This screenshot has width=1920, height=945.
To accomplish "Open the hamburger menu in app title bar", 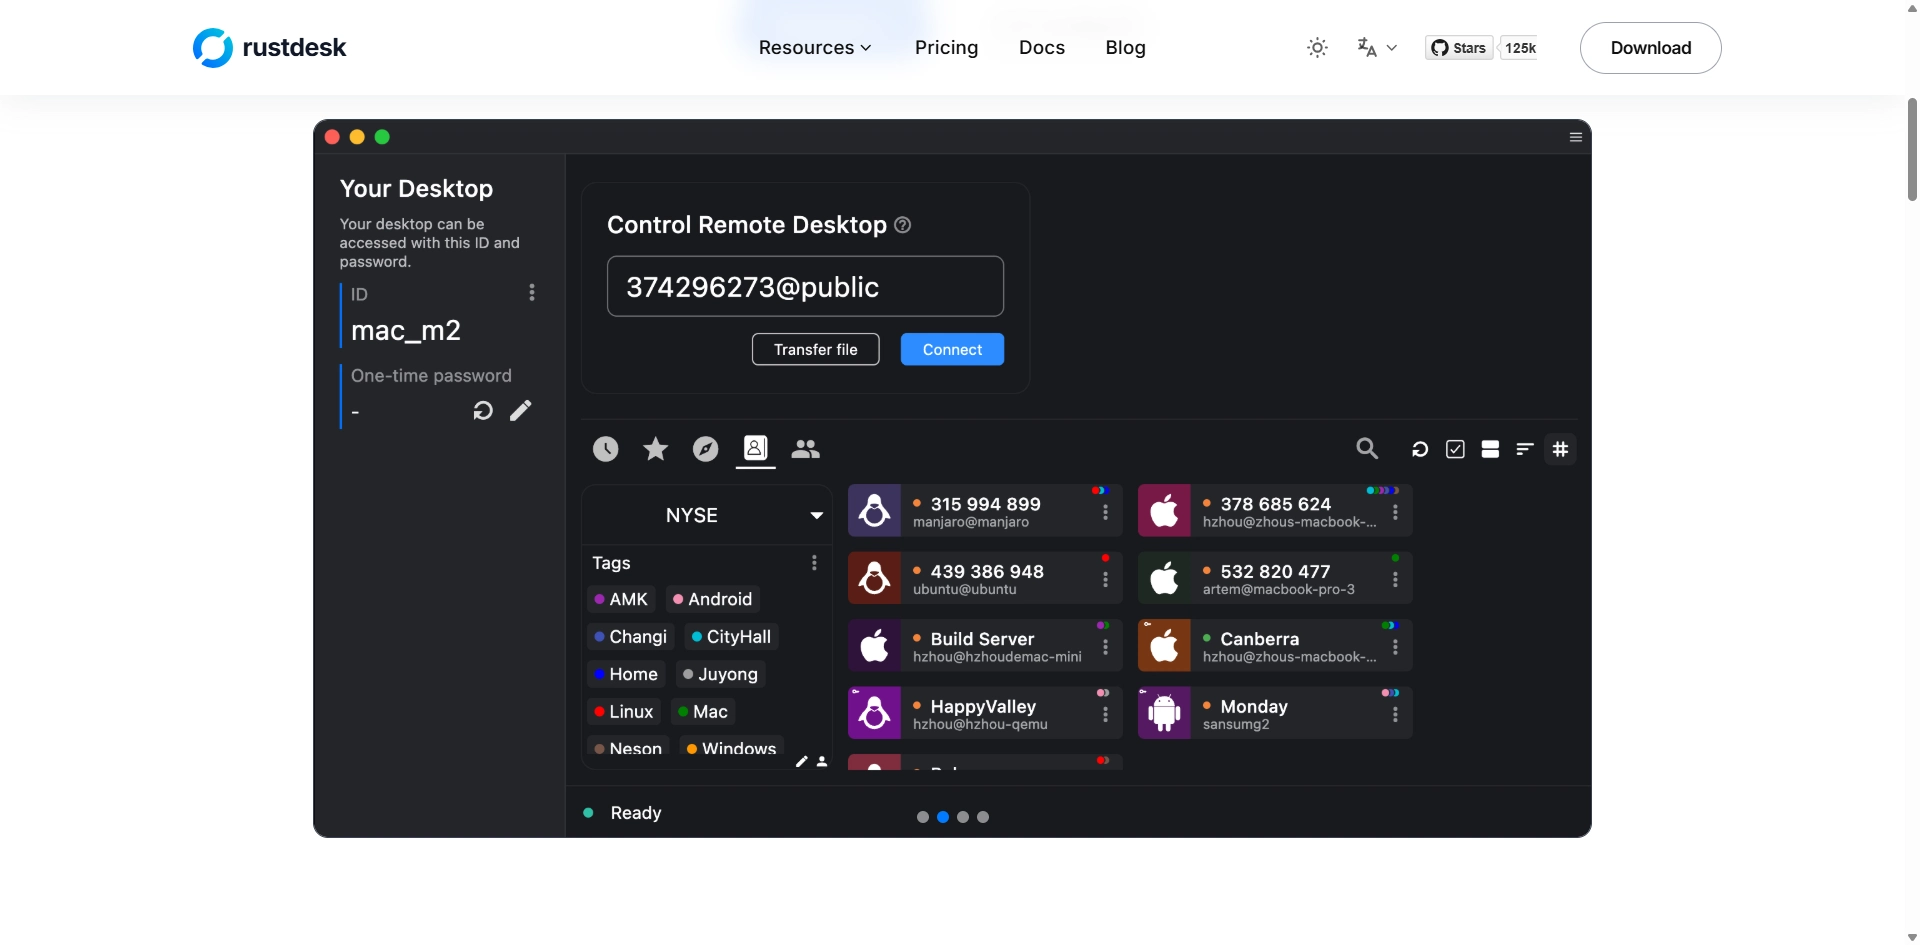I will tap(1575, 137).
